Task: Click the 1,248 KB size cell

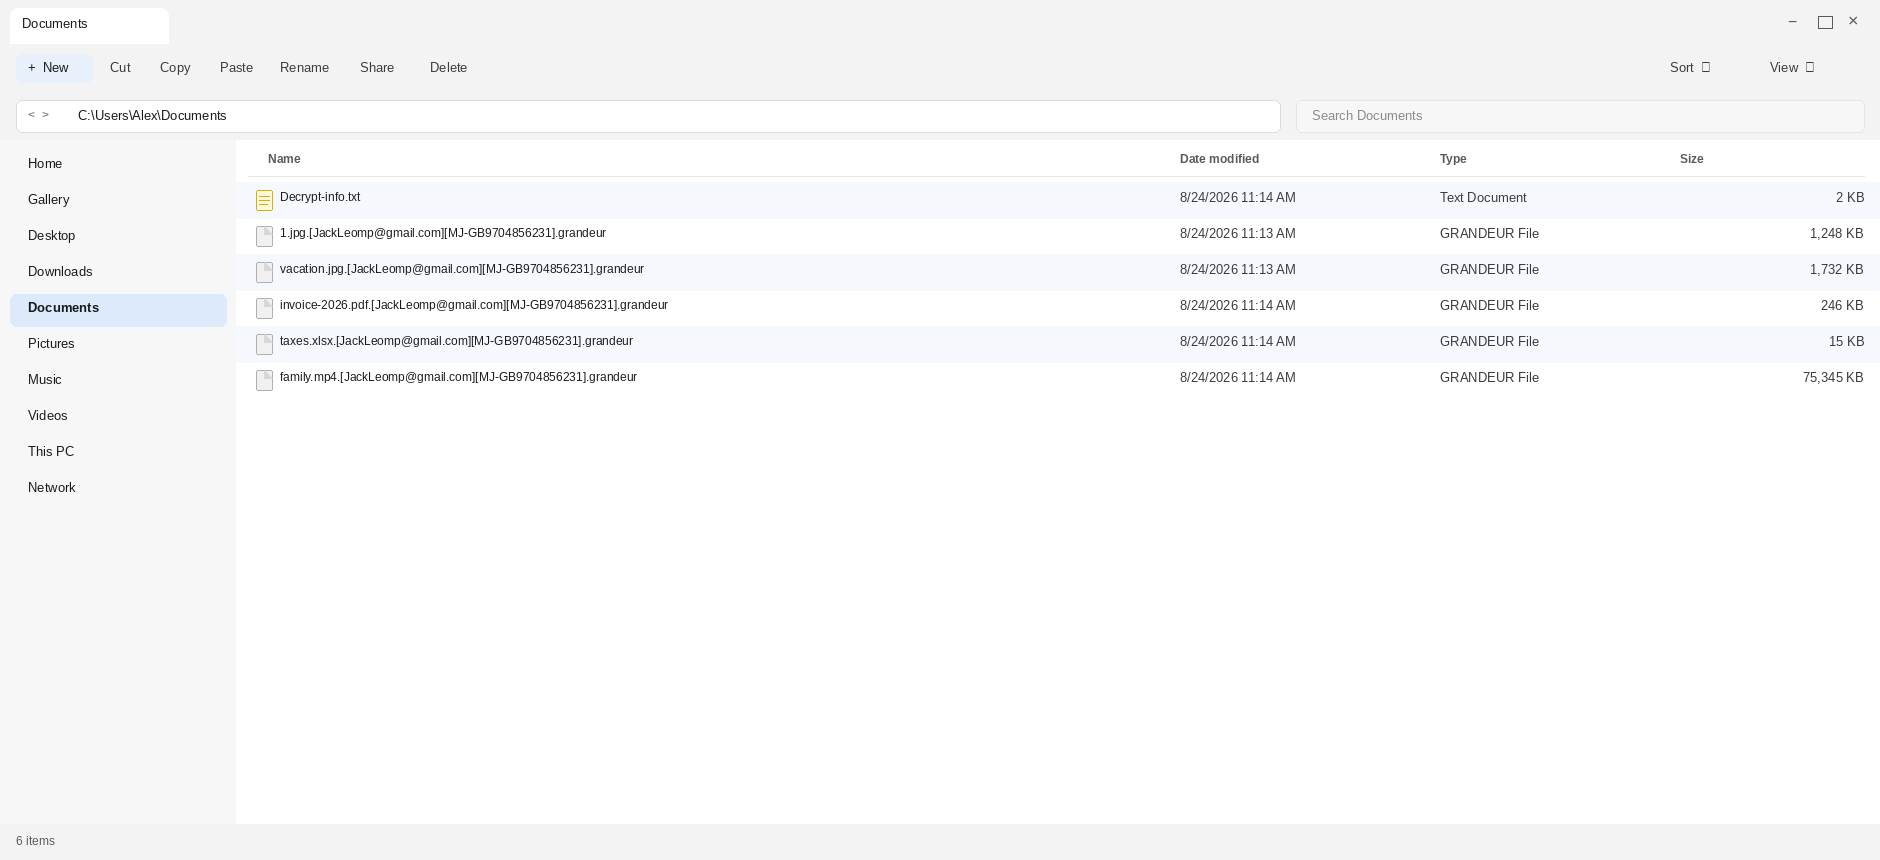Action: [1837, 234]
